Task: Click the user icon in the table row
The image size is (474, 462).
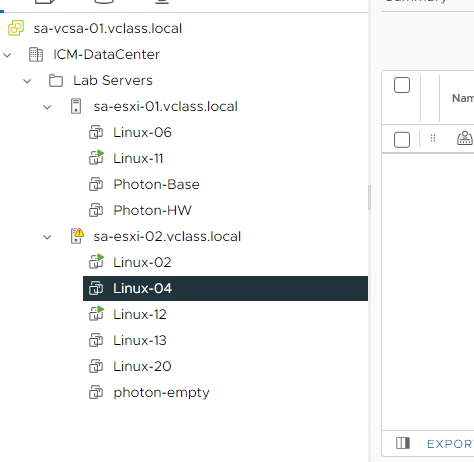Action: [x=465, y=138]
